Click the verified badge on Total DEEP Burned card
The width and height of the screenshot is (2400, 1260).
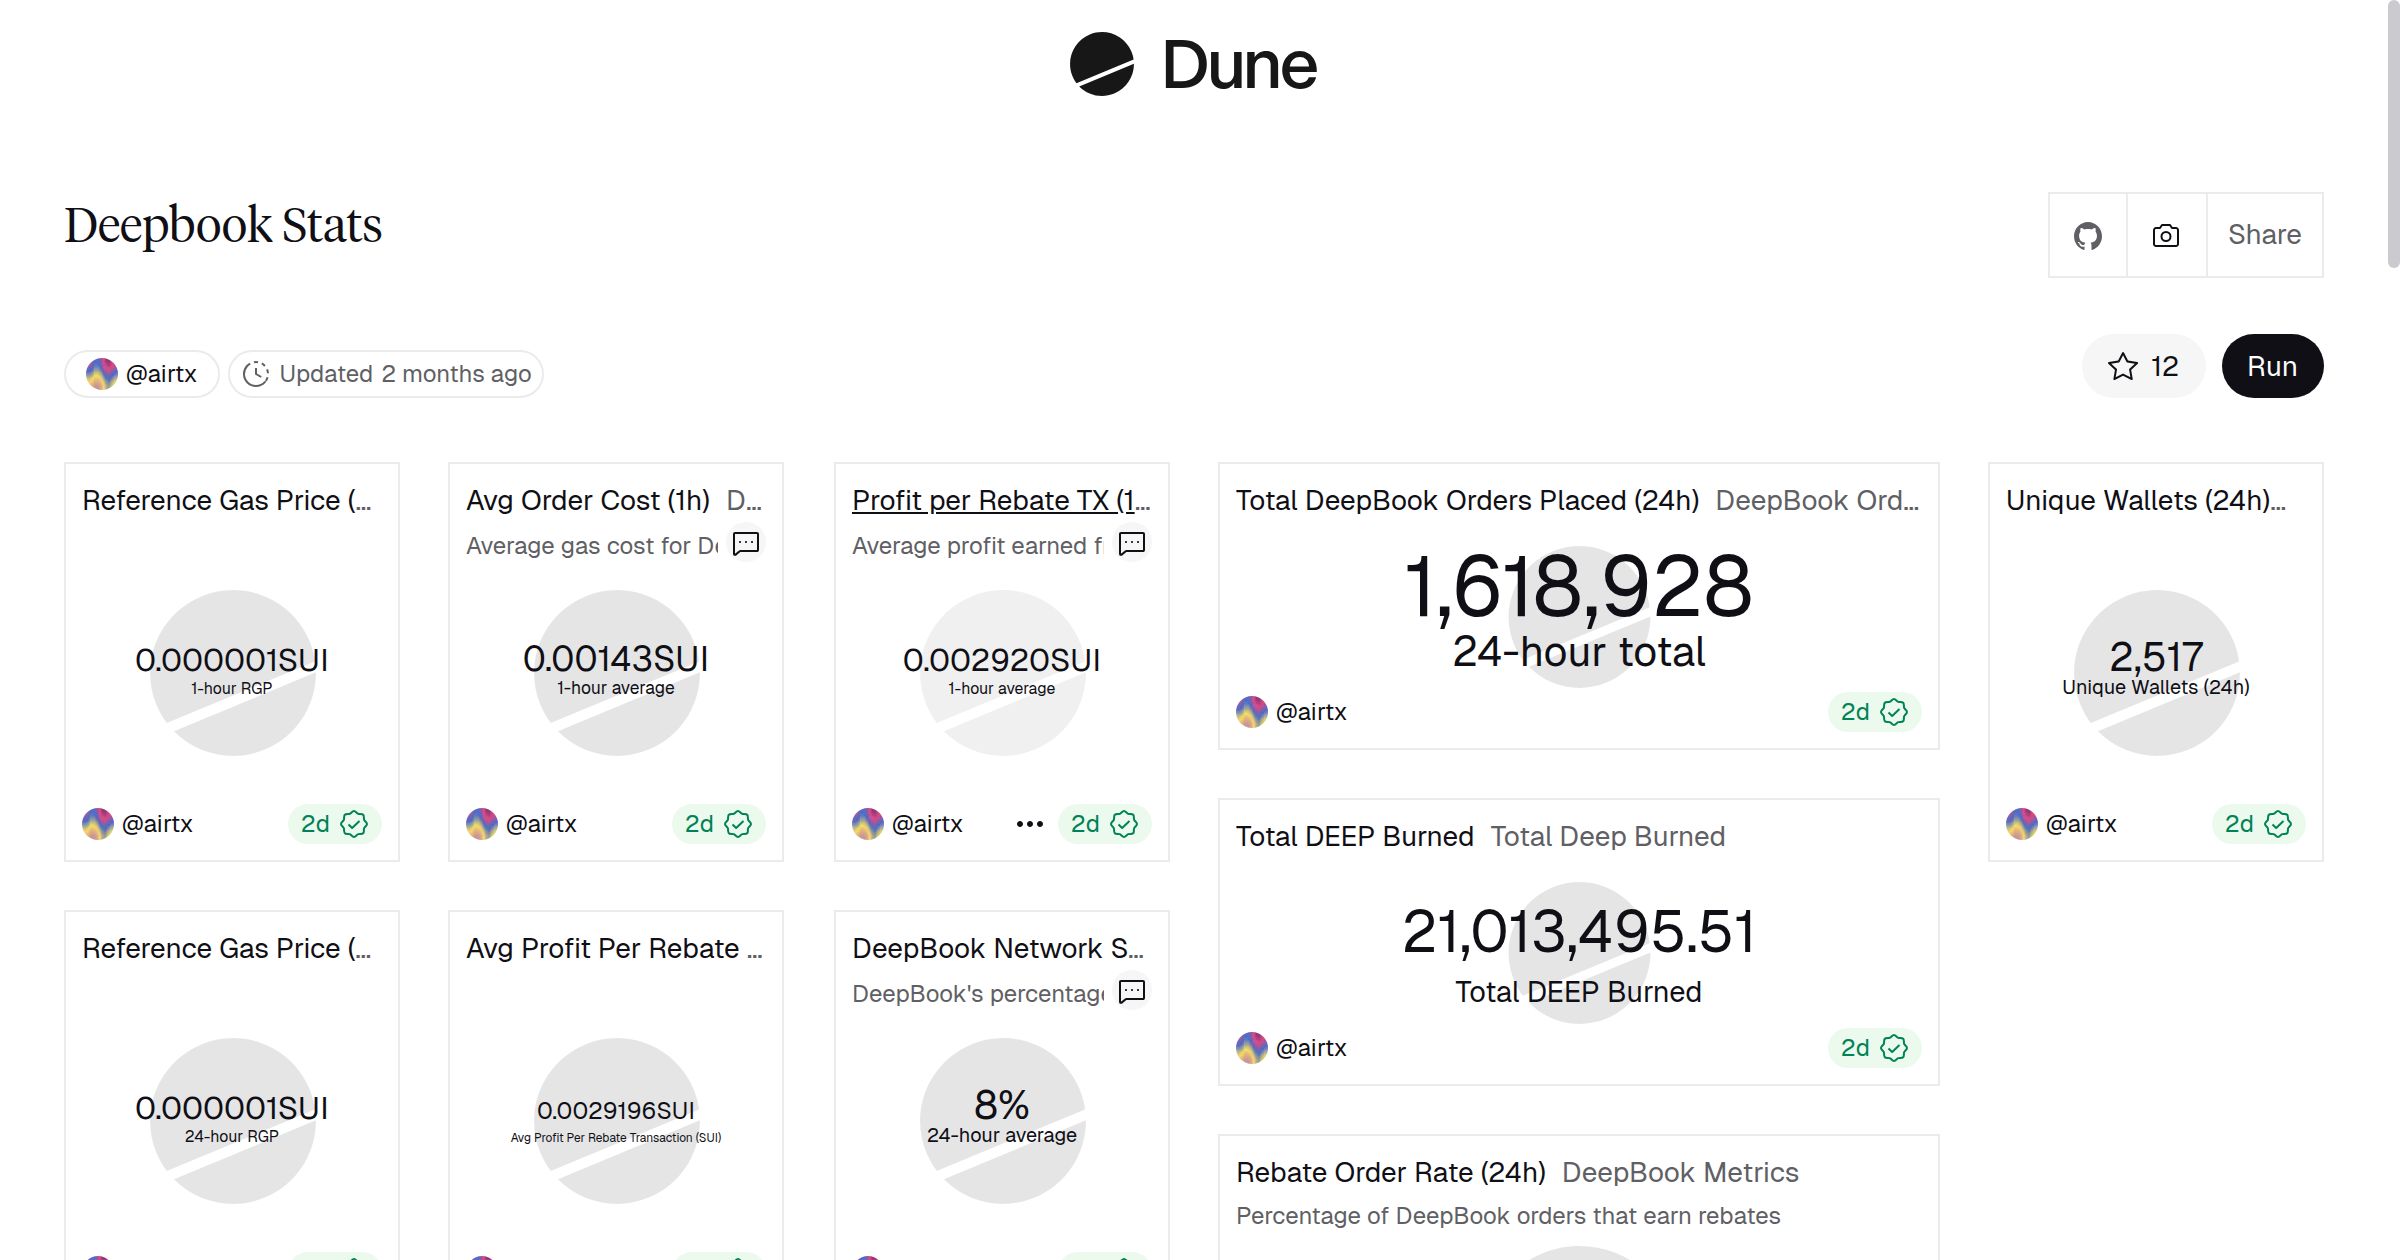(x=1892, y=1048)
